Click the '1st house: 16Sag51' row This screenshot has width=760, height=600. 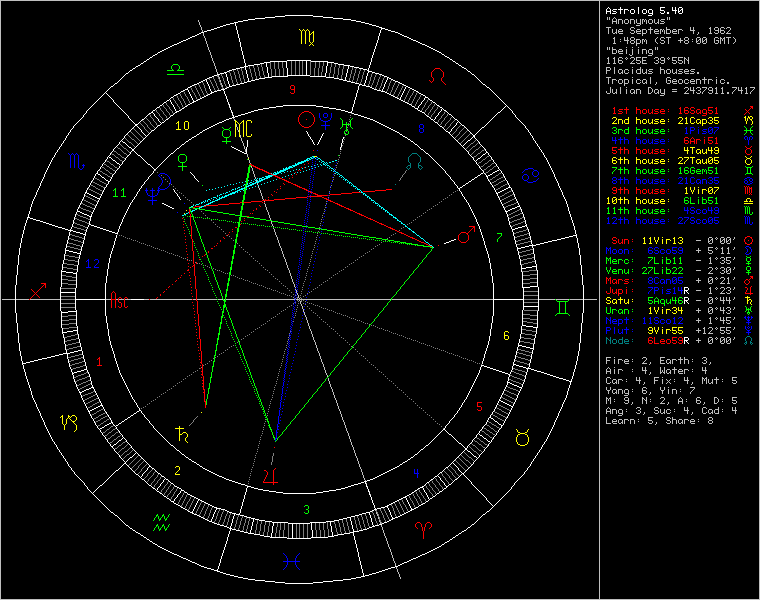[682, 111]
